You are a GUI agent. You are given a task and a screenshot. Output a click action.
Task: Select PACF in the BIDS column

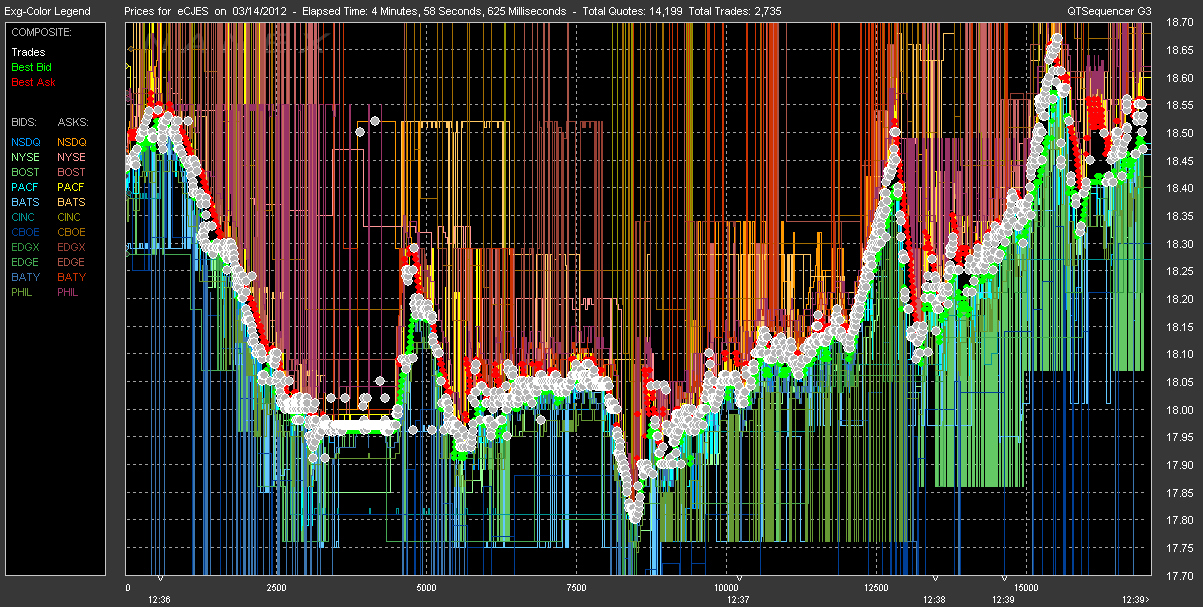tap(26, 187)
